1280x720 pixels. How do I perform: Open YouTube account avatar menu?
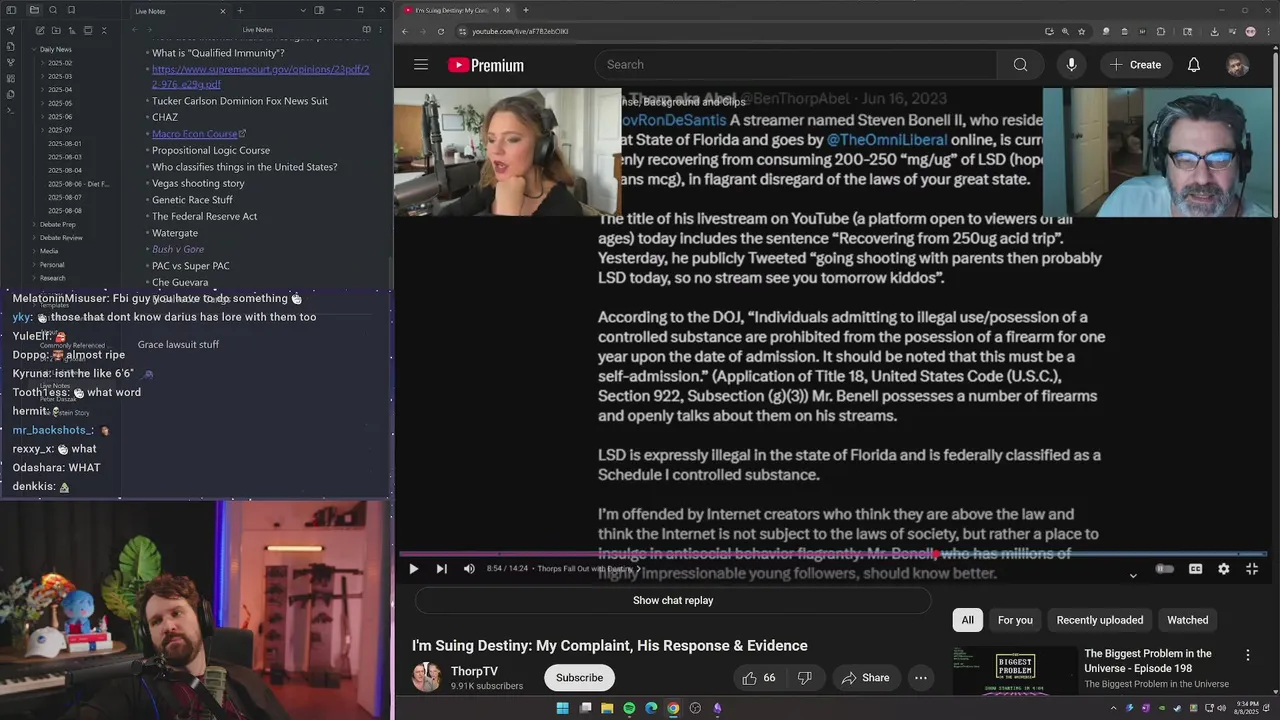(1237, 65)
